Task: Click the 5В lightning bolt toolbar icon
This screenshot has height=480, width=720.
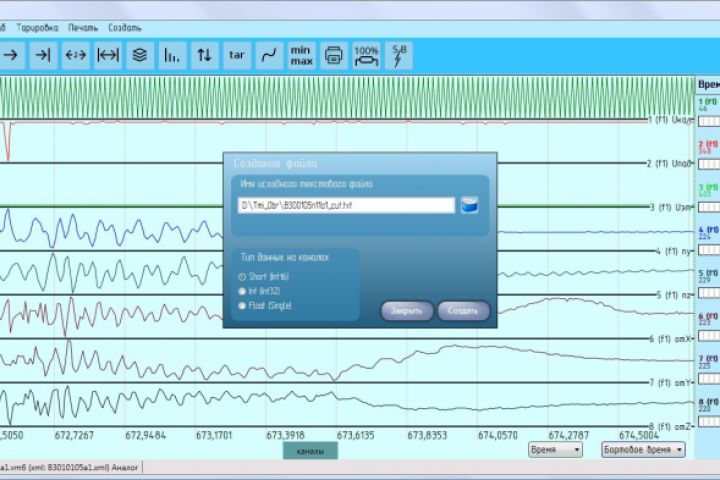Action: click(399, 55)
